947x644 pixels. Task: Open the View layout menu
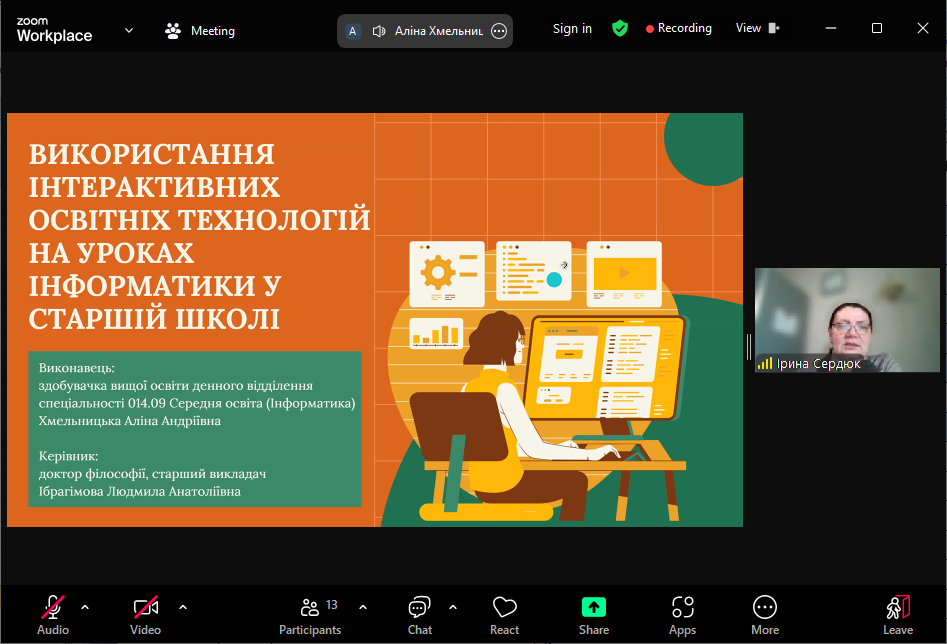(757, 29)
